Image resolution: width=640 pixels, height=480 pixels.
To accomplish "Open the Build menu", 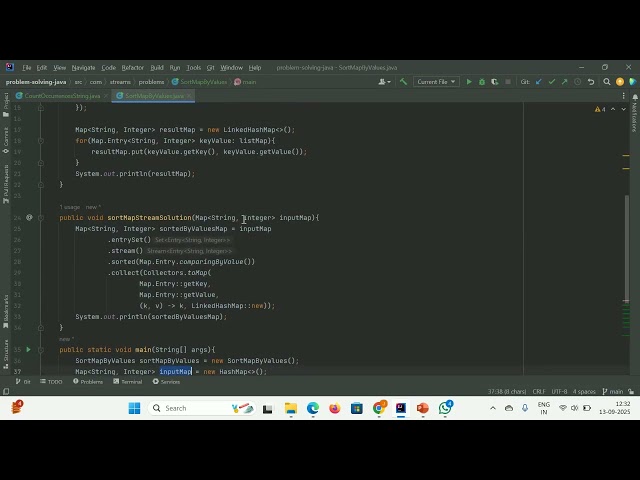I will click(x=157, y=68).
